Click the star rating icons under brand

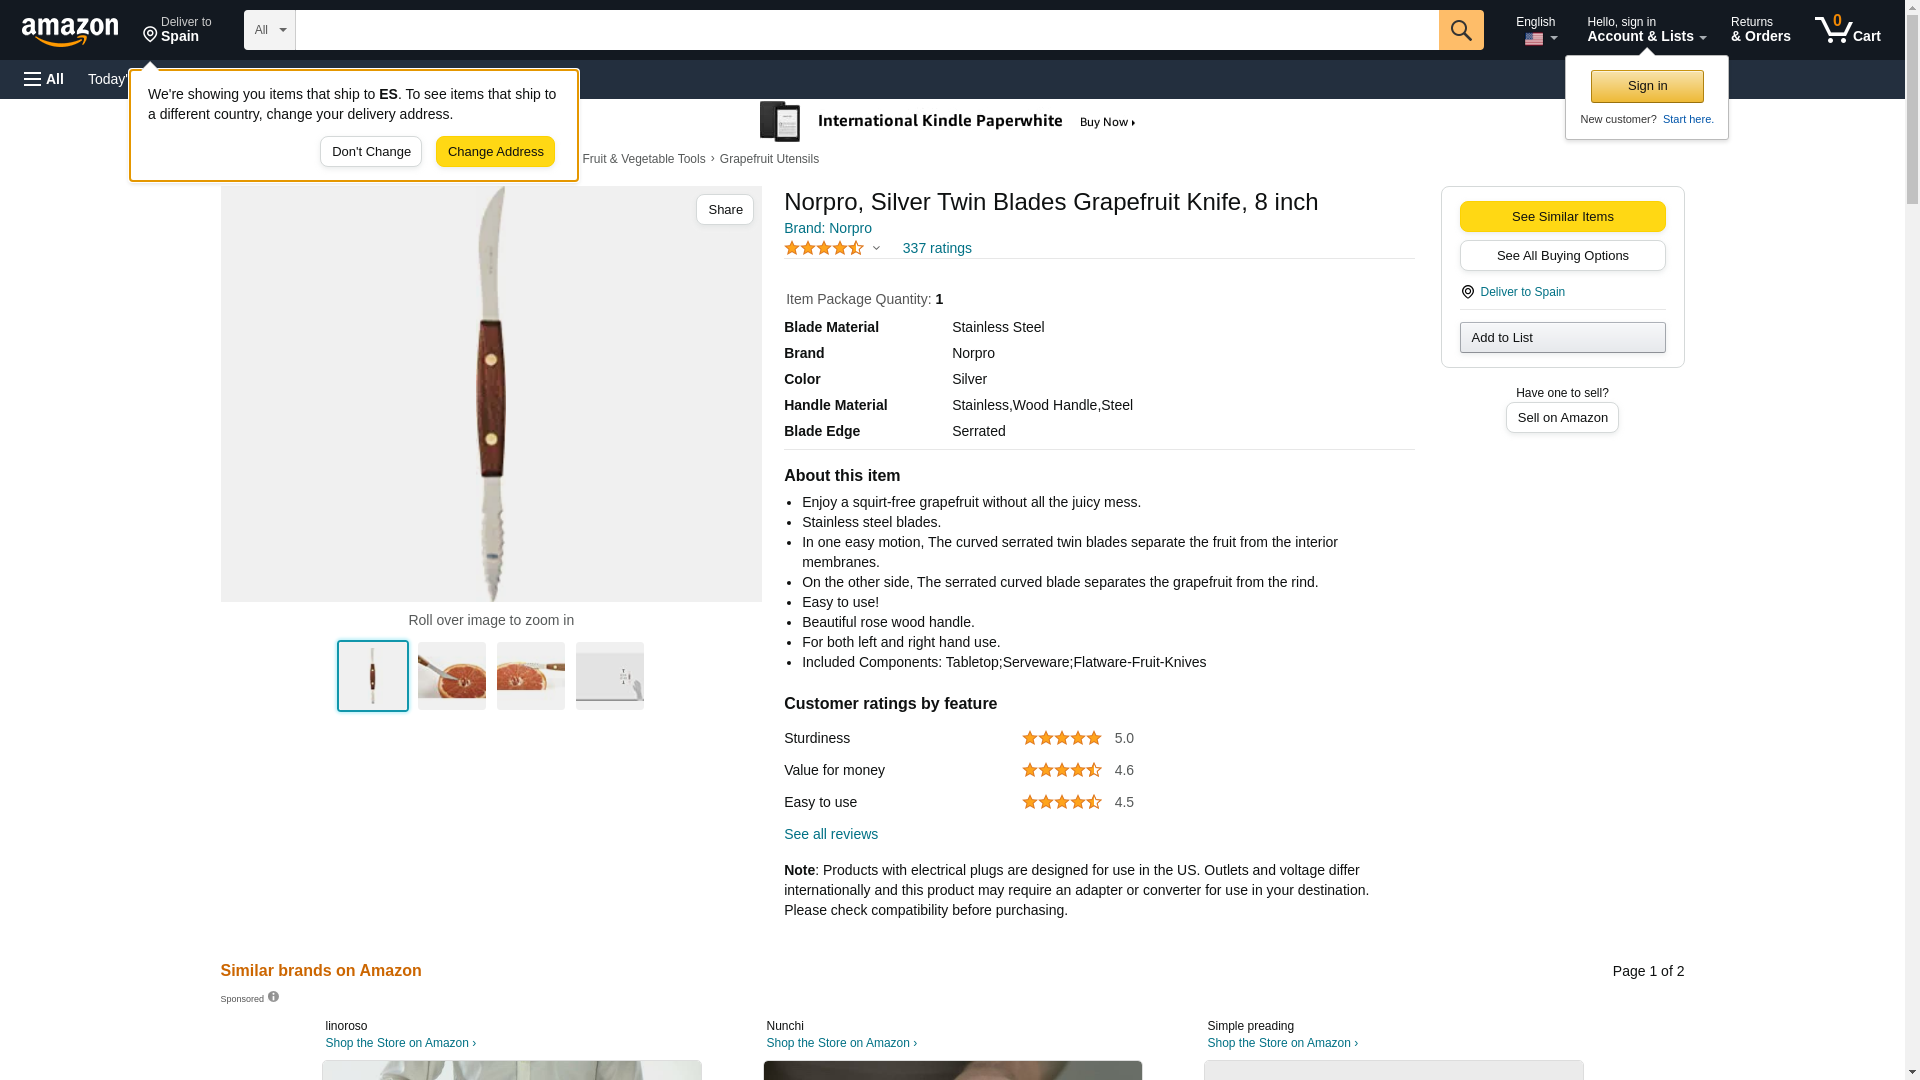click(x=824, y=248)
